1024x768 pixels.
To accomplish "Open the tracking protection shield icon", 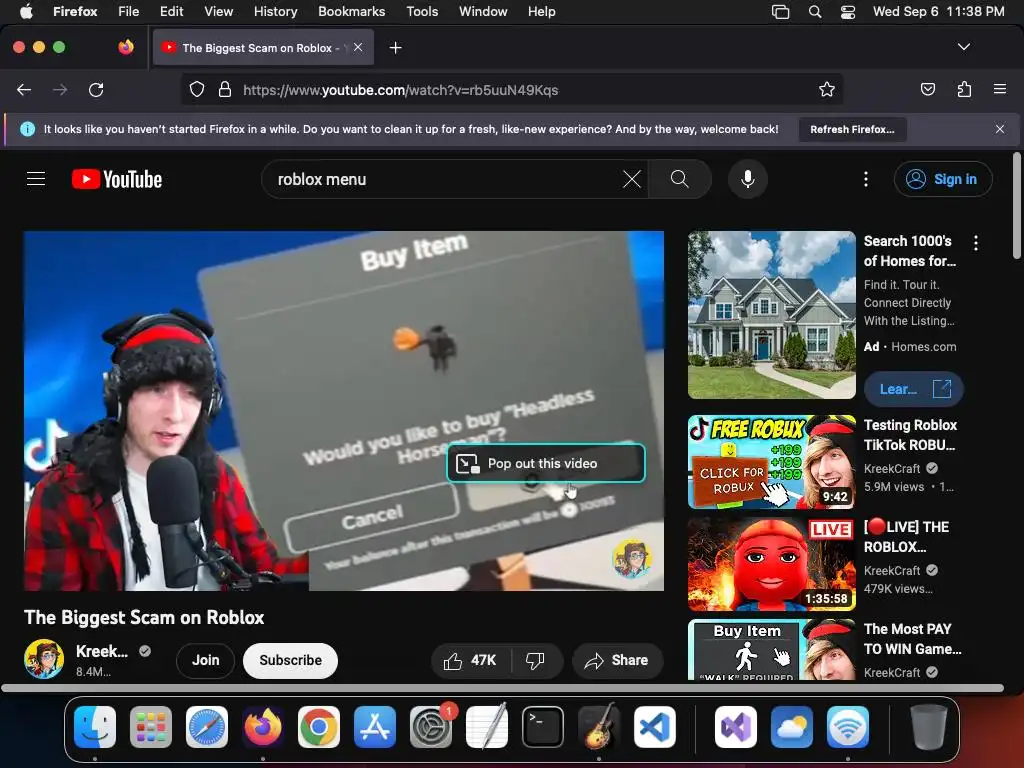I will tap(197, 89).
